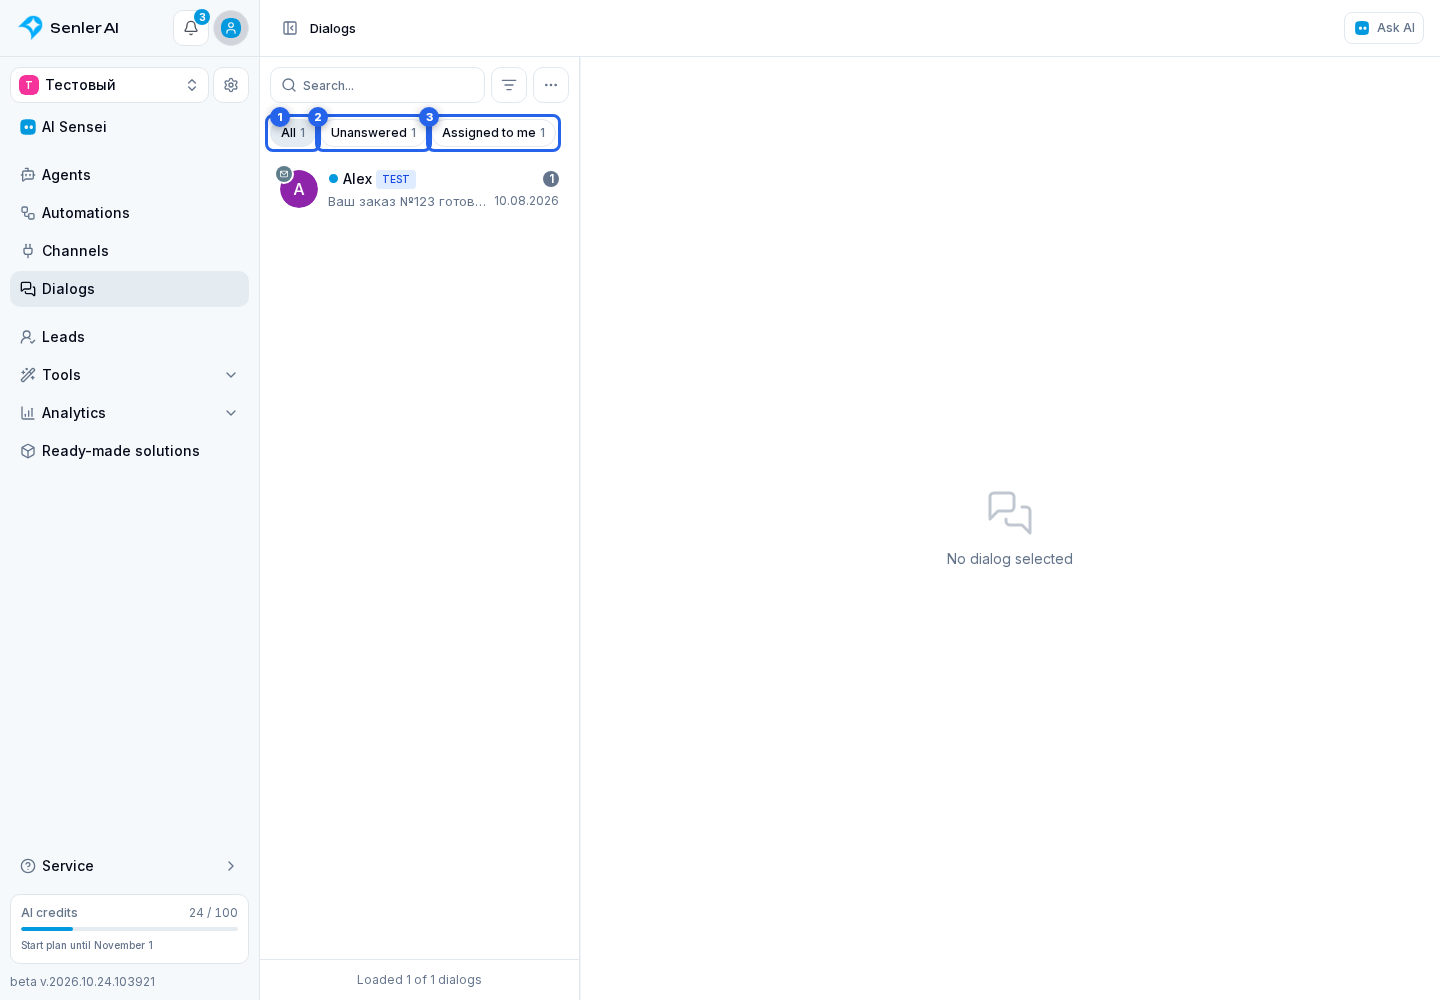The width and height of the screenshot is (1440, 1000).
Task: Go to Agents
Action: (x=130, y=175)
